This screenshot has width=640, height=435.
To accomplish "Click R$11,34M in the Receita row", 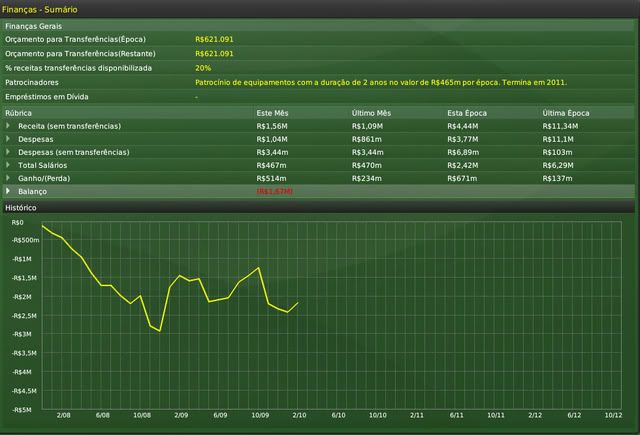I will point(560,126).
